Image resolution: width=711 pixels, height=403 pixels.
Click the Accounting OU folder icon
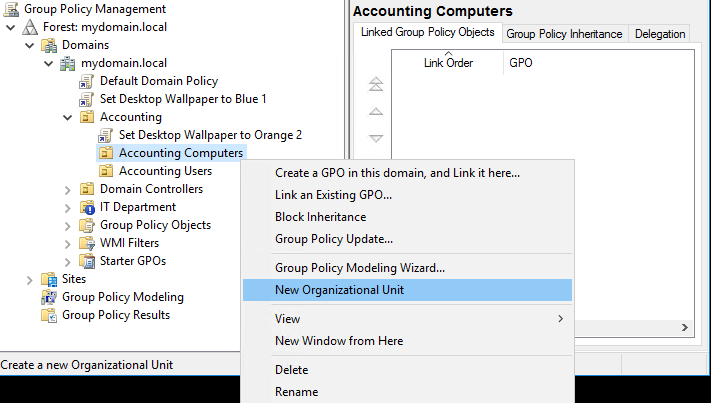[x=87, y=117]
